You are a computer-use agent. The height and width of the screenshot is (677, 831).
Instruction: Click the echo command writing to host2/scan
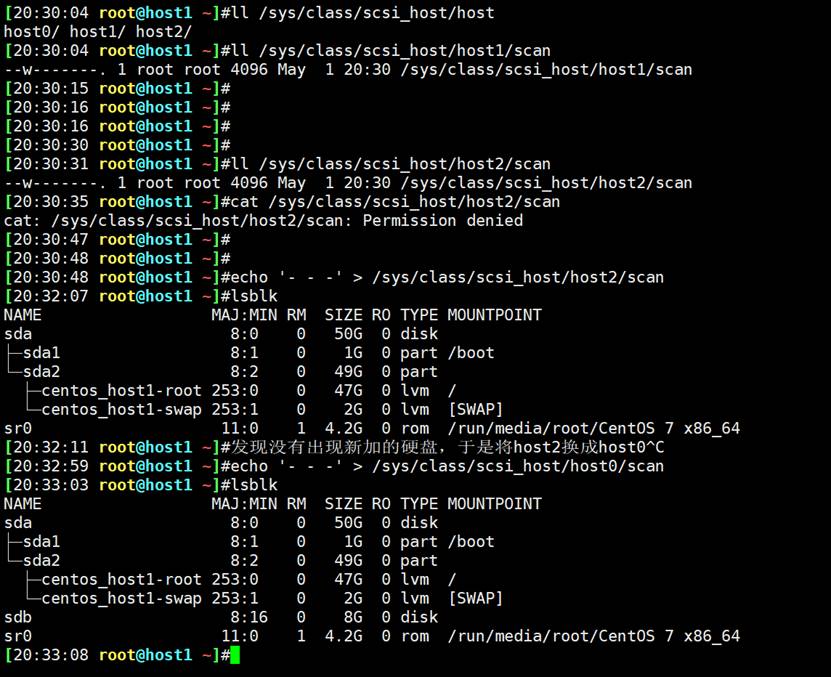click(x=441, y=277)
